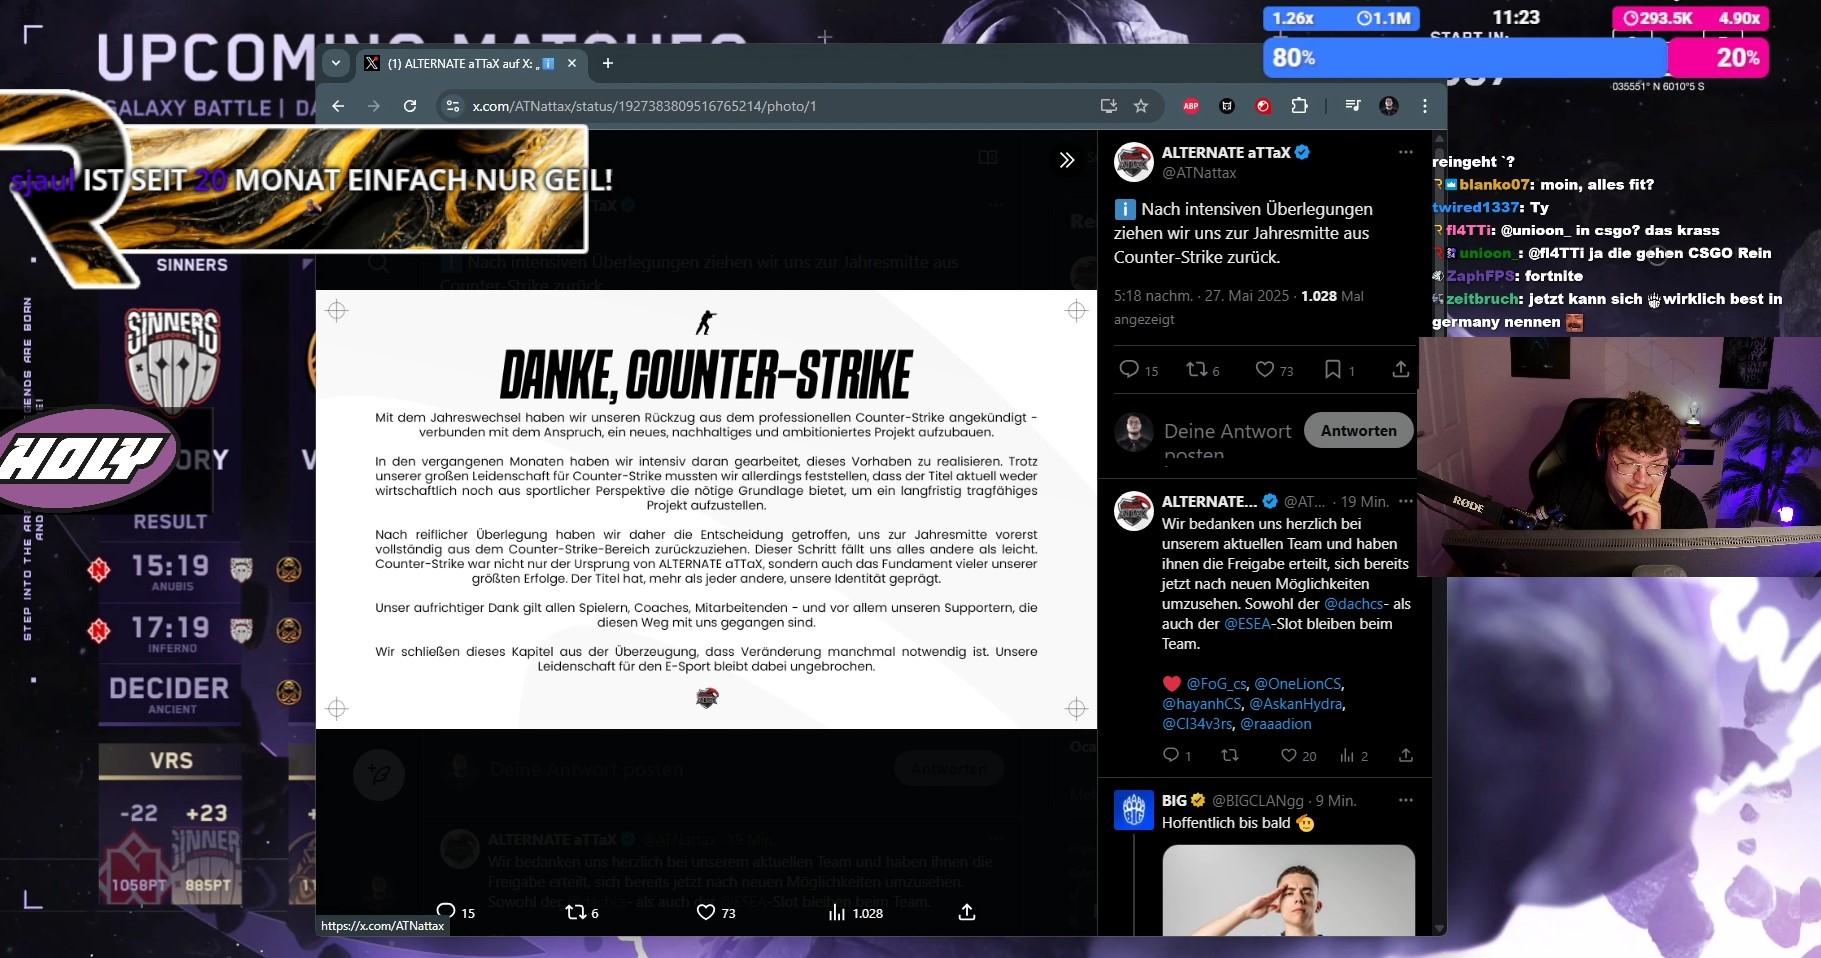Install app icon in the address bar
Screen dimensions: 1821x958
click(1108, 106)
